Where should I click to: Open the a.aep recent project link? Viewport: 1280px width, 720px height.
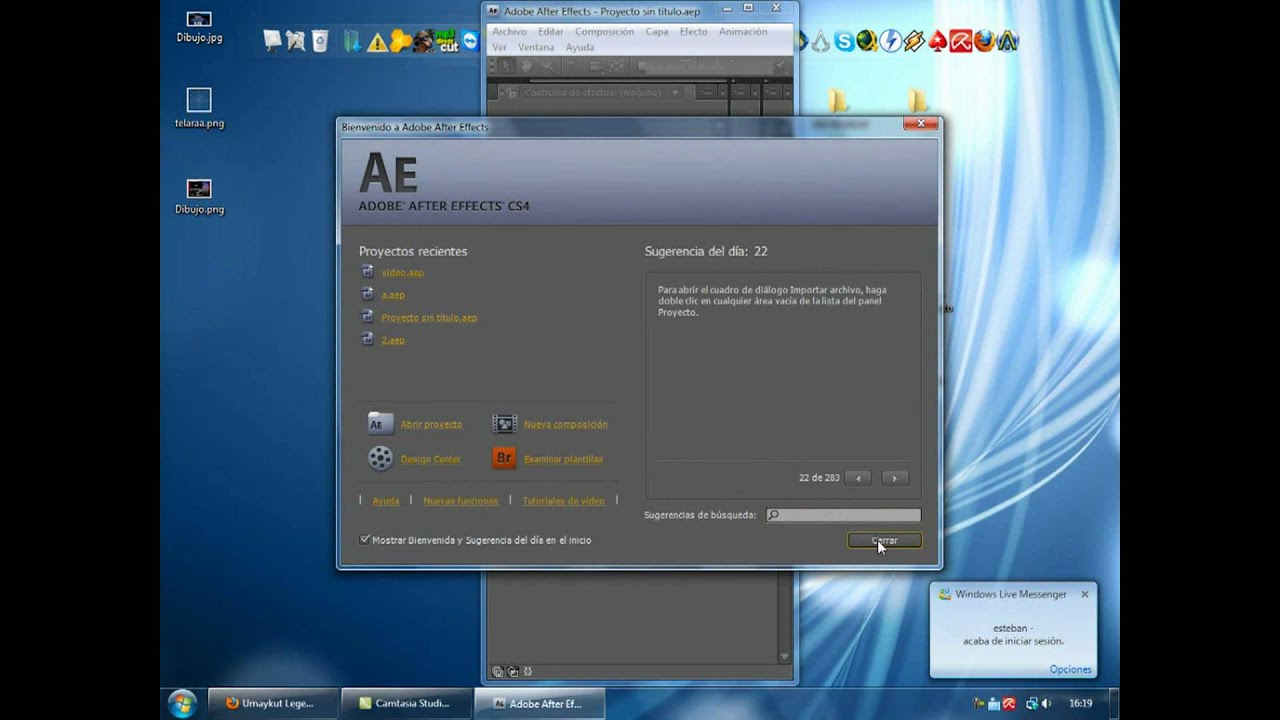point(393,295)
